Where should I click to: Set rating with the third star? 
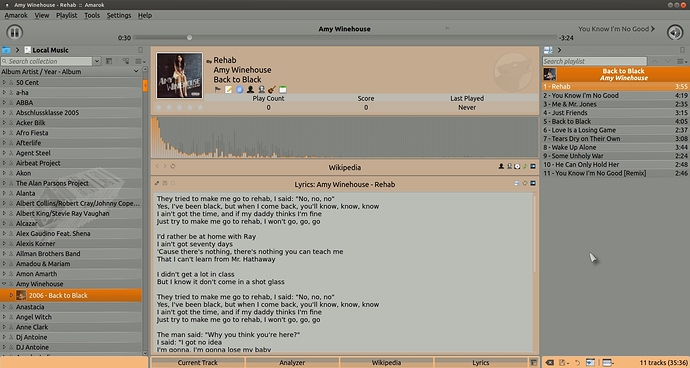coord(180,107)
